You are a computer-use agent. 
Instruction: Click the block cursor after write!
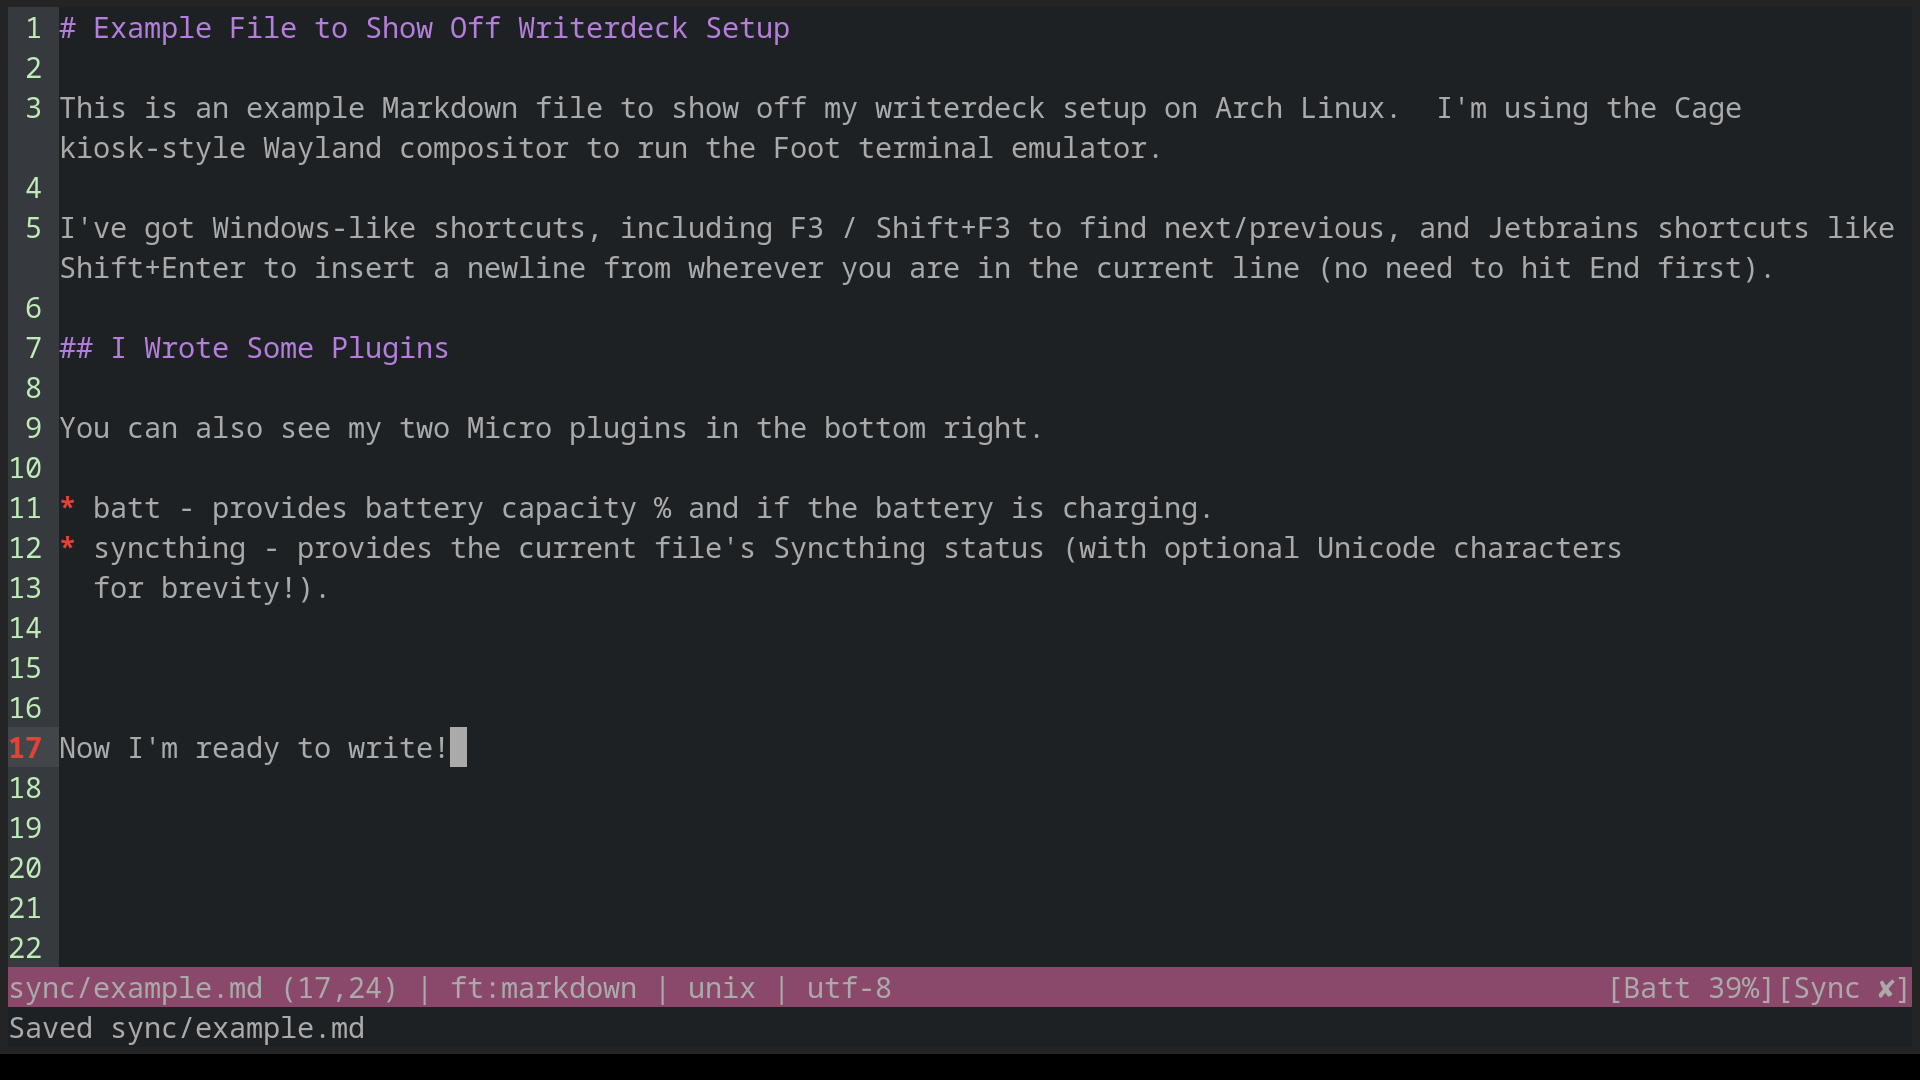pyautogui.click(x=458, y=748)
